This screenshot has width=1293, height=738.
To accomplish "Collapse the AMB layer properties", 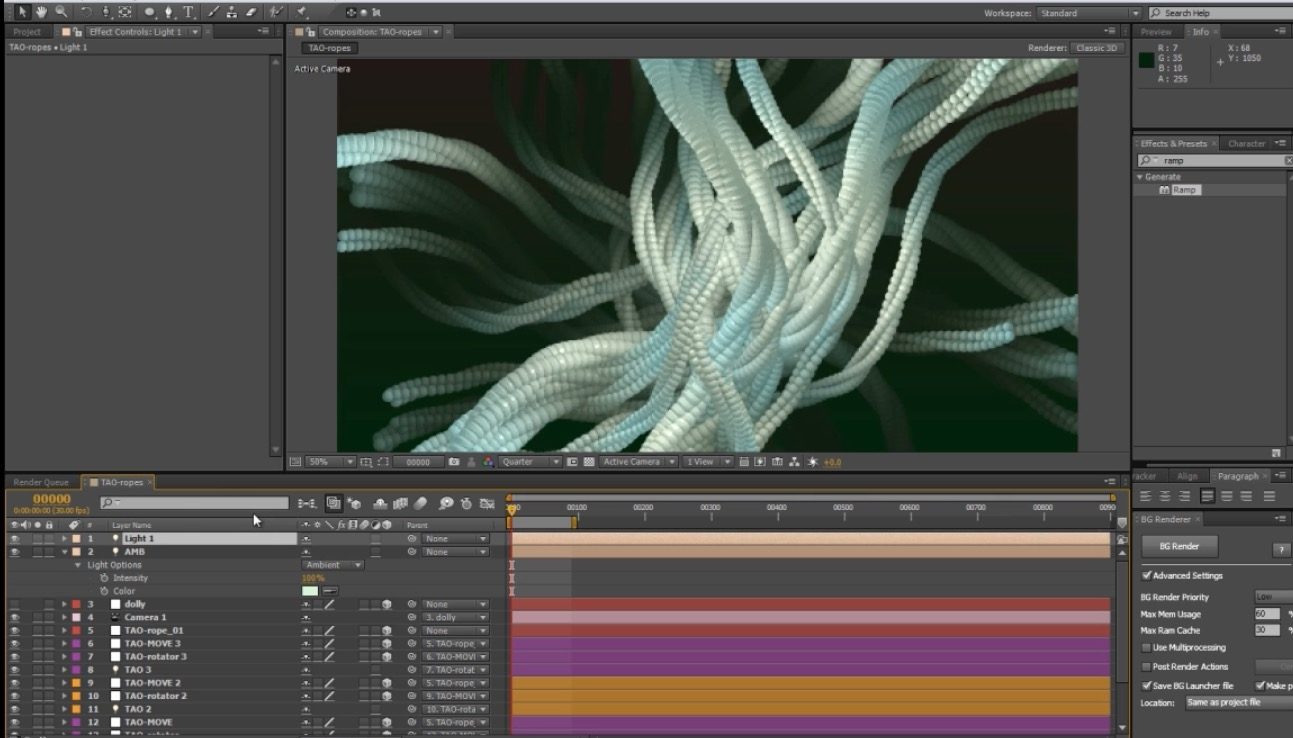I will [x=65, y=552].
